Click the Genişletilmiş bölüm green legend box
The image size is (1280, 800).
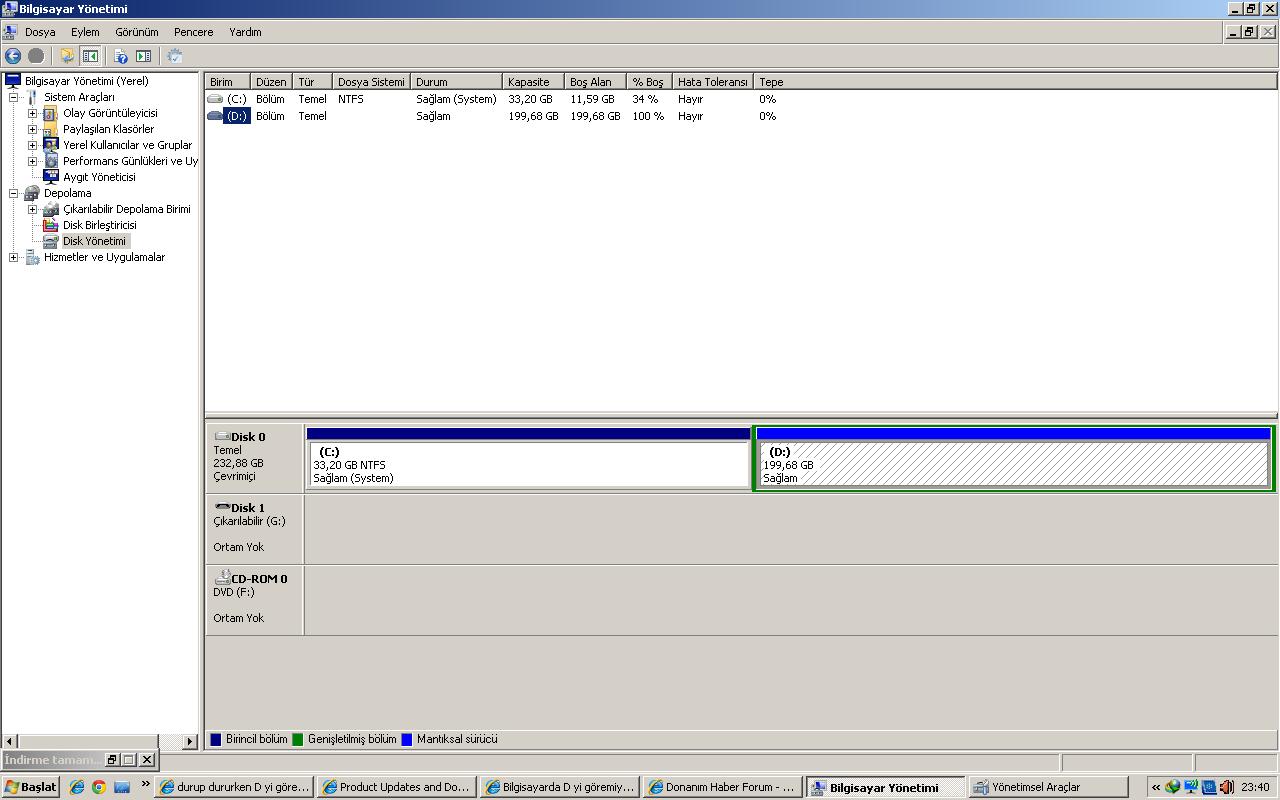pyautogui.click(x=298, y=740)
